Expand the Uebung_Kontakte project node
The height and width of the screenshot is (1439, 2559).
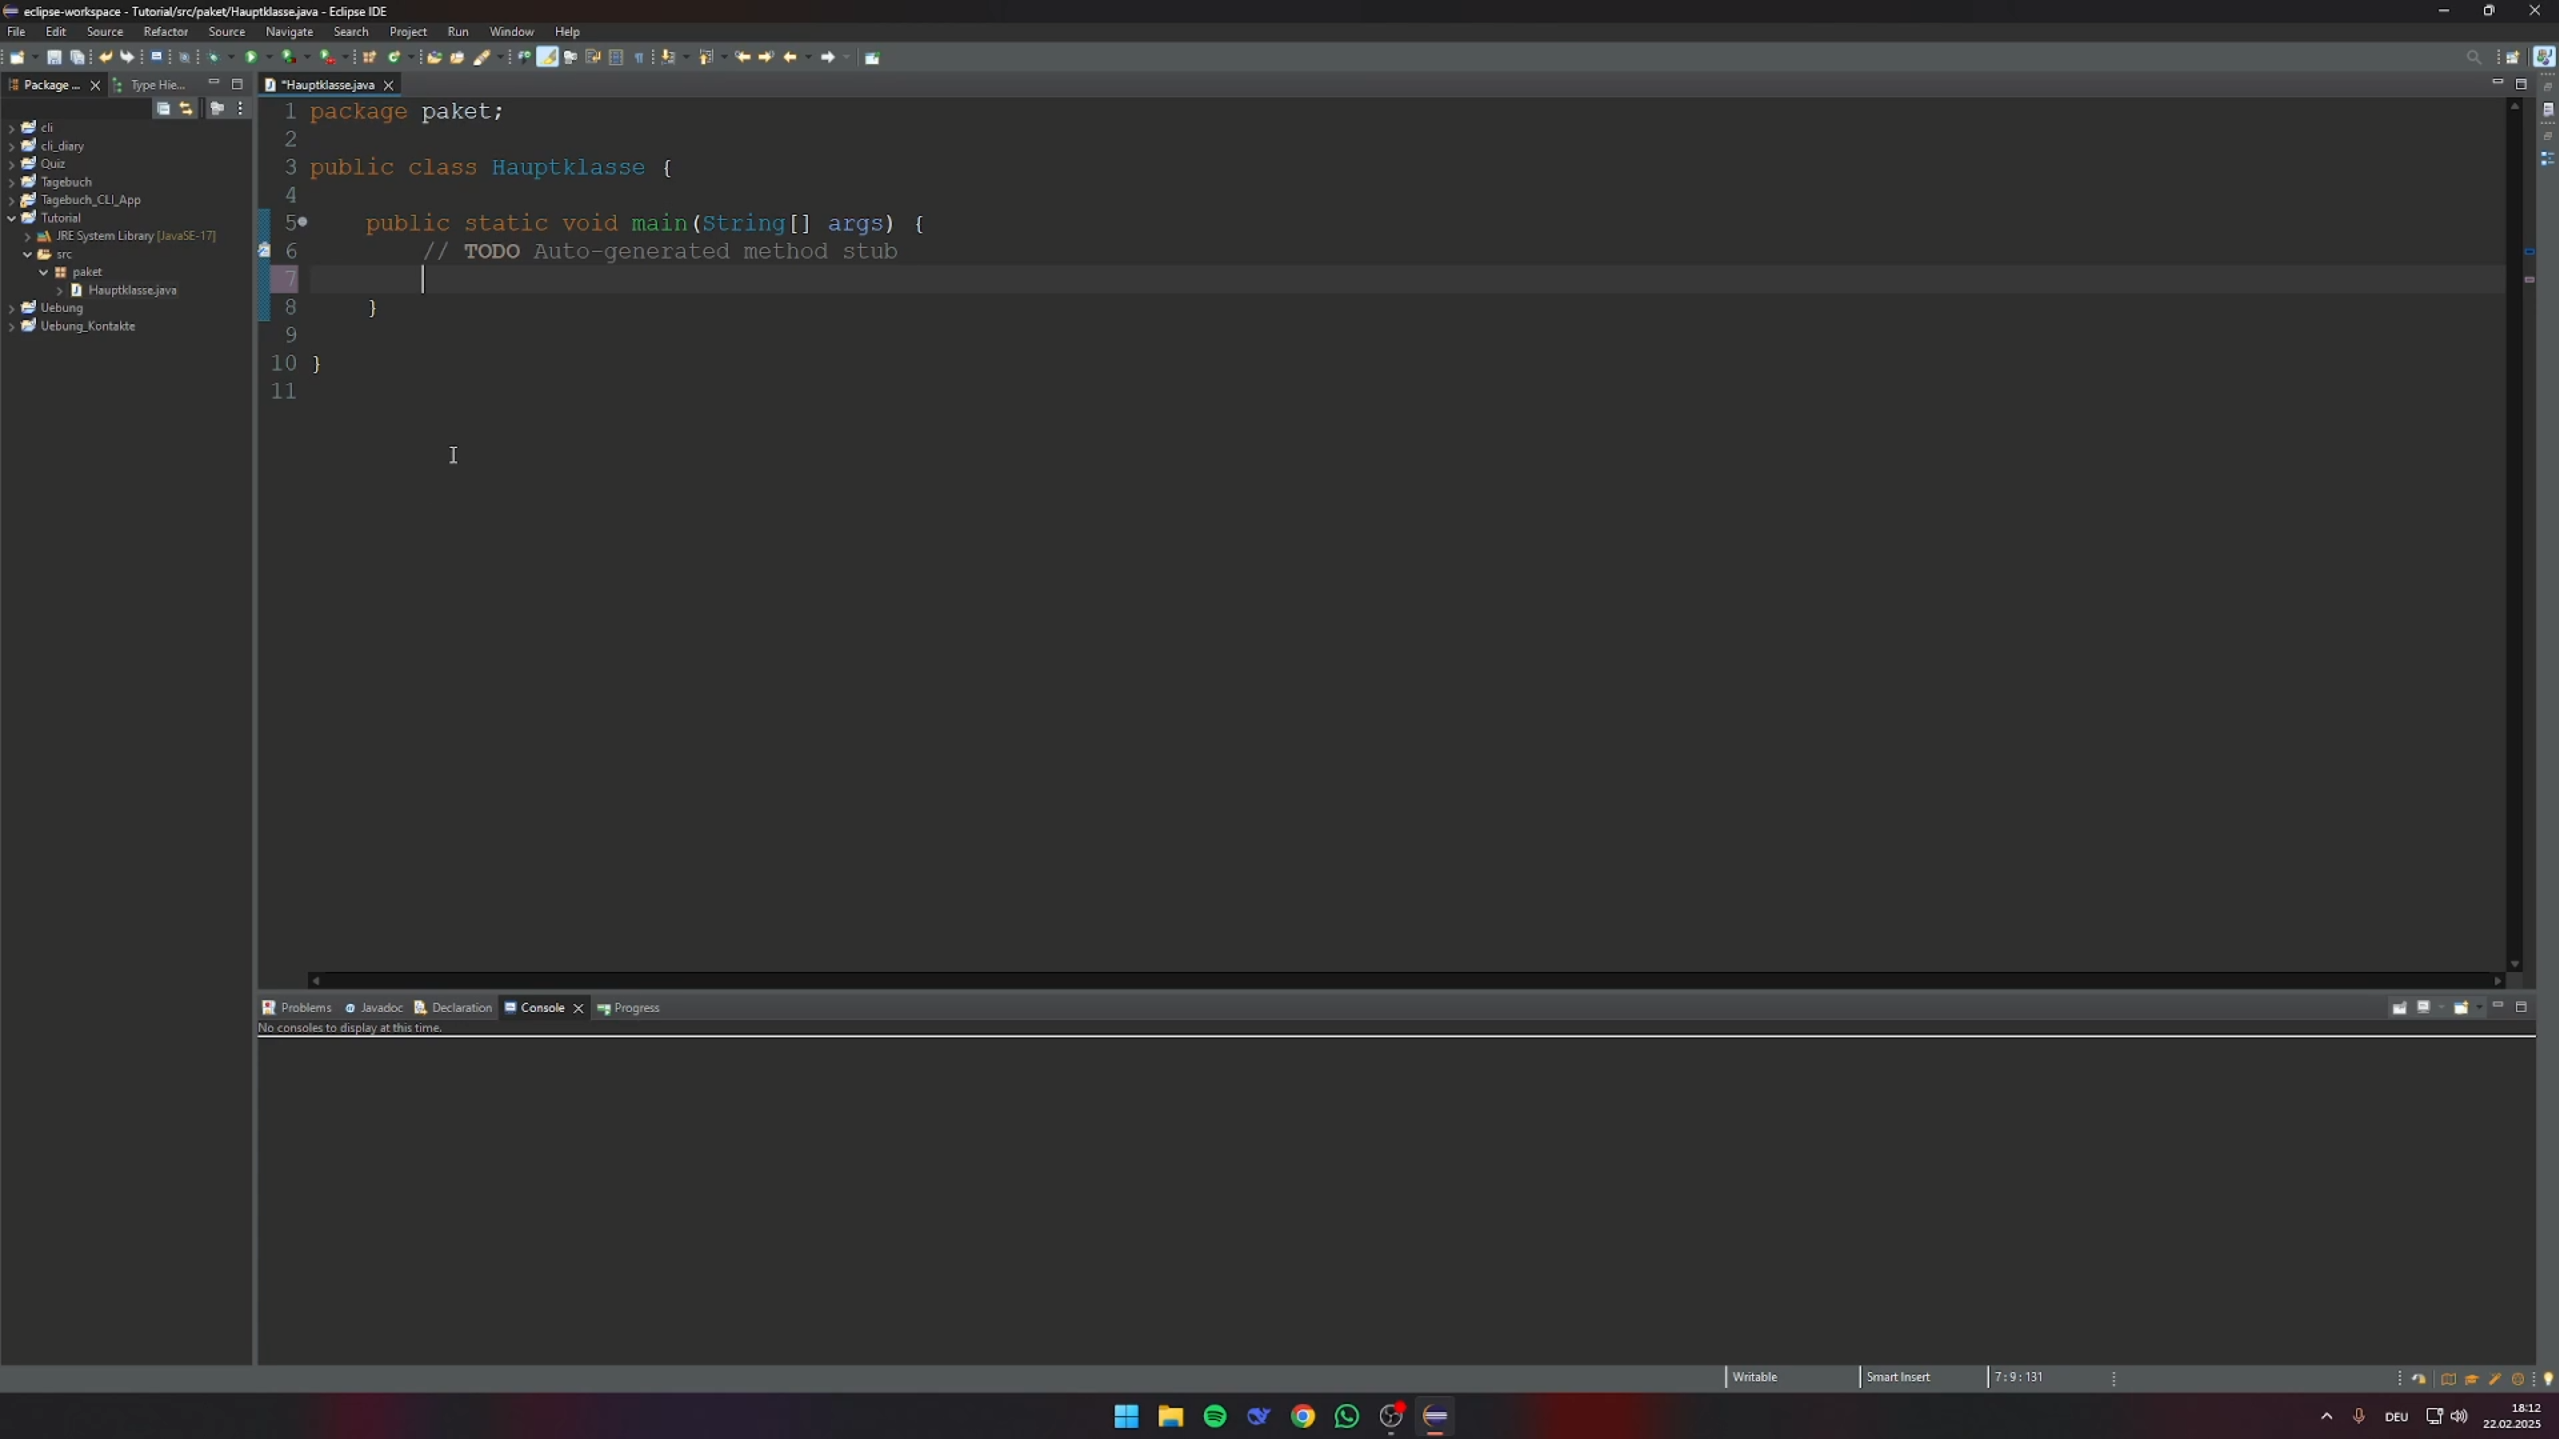coord(11,327)
